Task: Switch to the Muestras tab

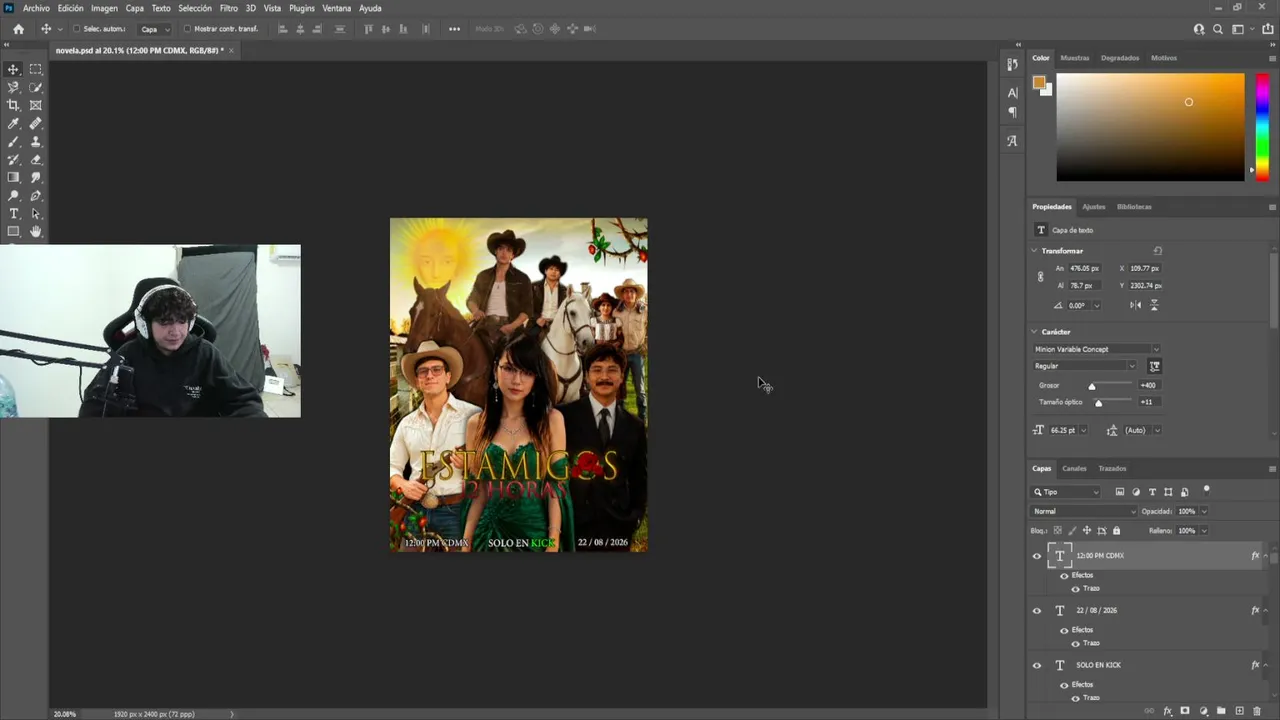Action: (x=1075, y=58)
